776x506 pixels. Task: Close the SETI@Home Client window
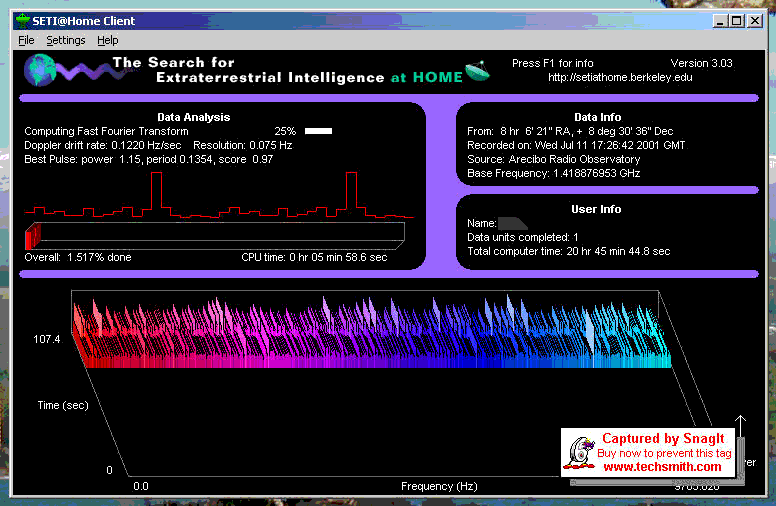click(x=755, y=21)
